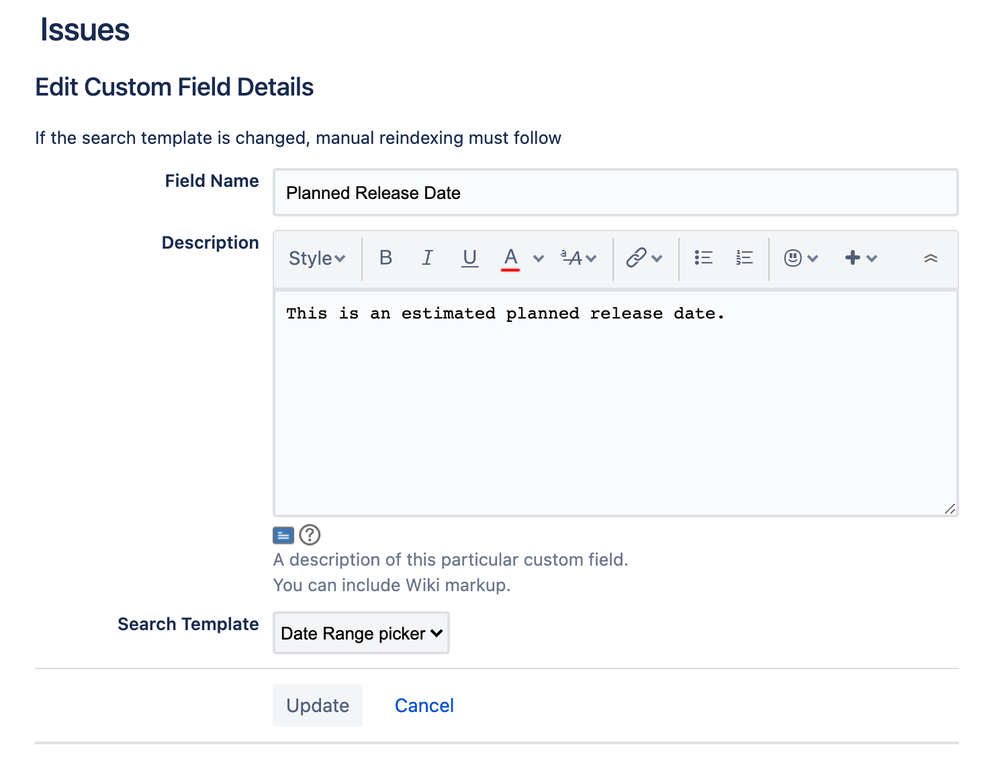Insert a link using the link icon
This screenshot has width=998, height=774.
click(636, 258)
